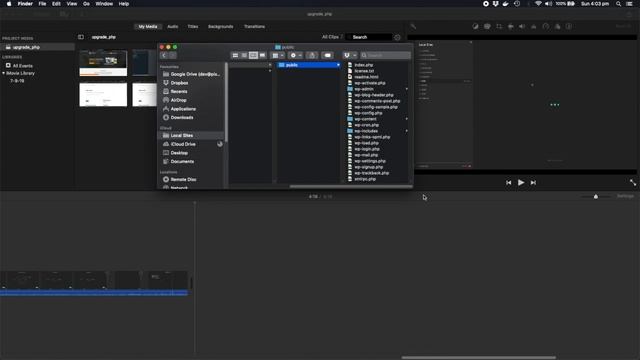Screen dimensions: 640x360
Task: Open timeline Settings
Action: [x=625, y=196]
